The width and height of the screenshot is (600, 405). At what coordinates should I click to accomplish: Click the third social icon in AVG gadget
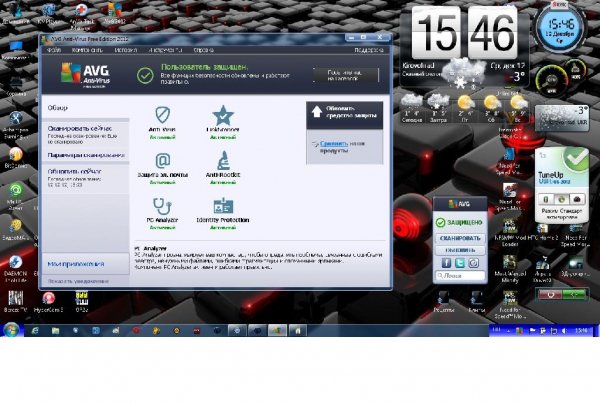473,263
